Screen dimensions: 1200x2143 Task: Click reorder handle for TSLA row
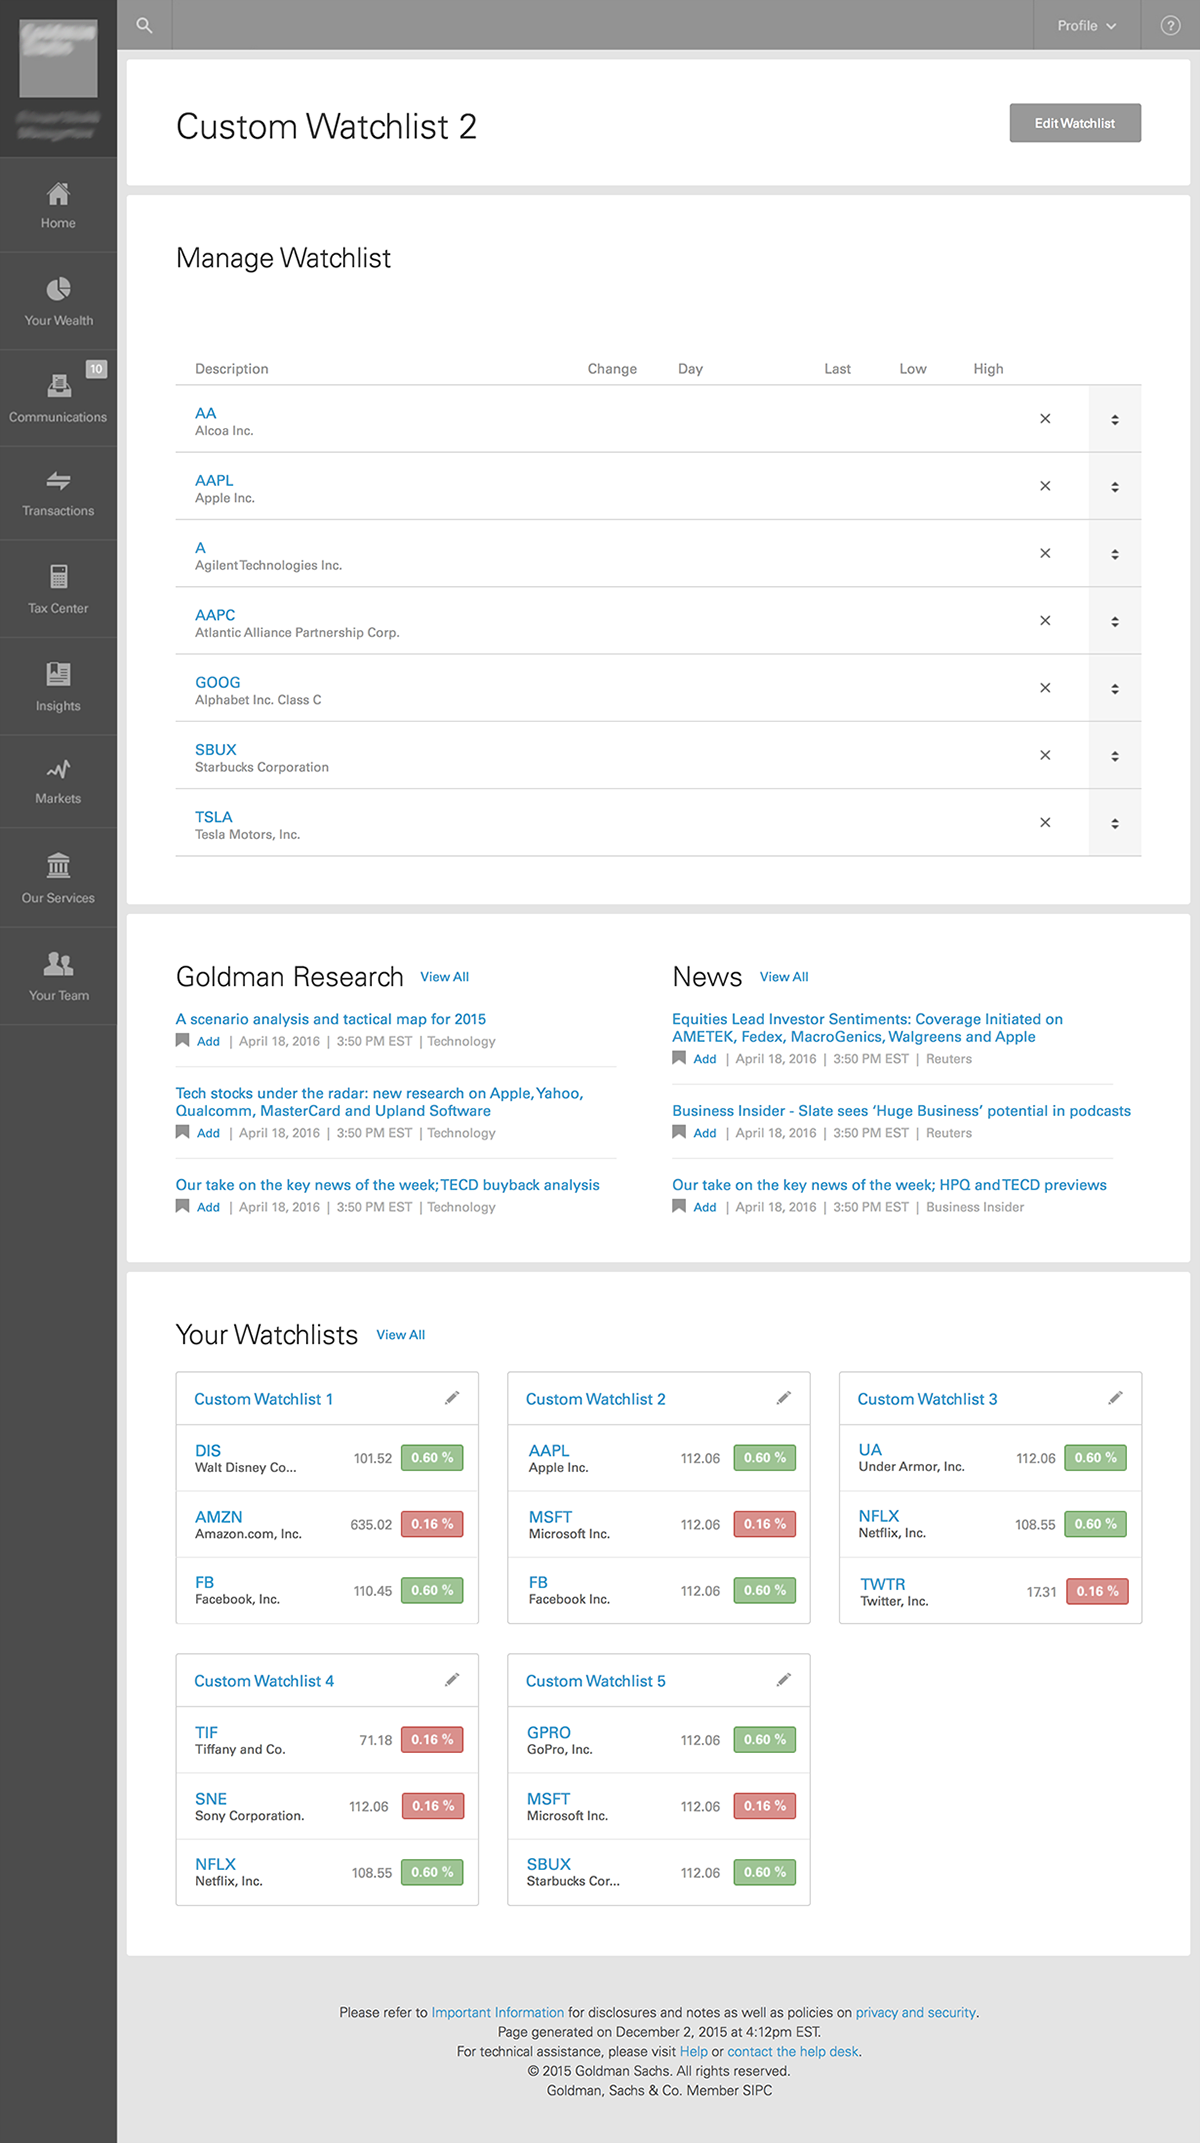coord(1115,823)
